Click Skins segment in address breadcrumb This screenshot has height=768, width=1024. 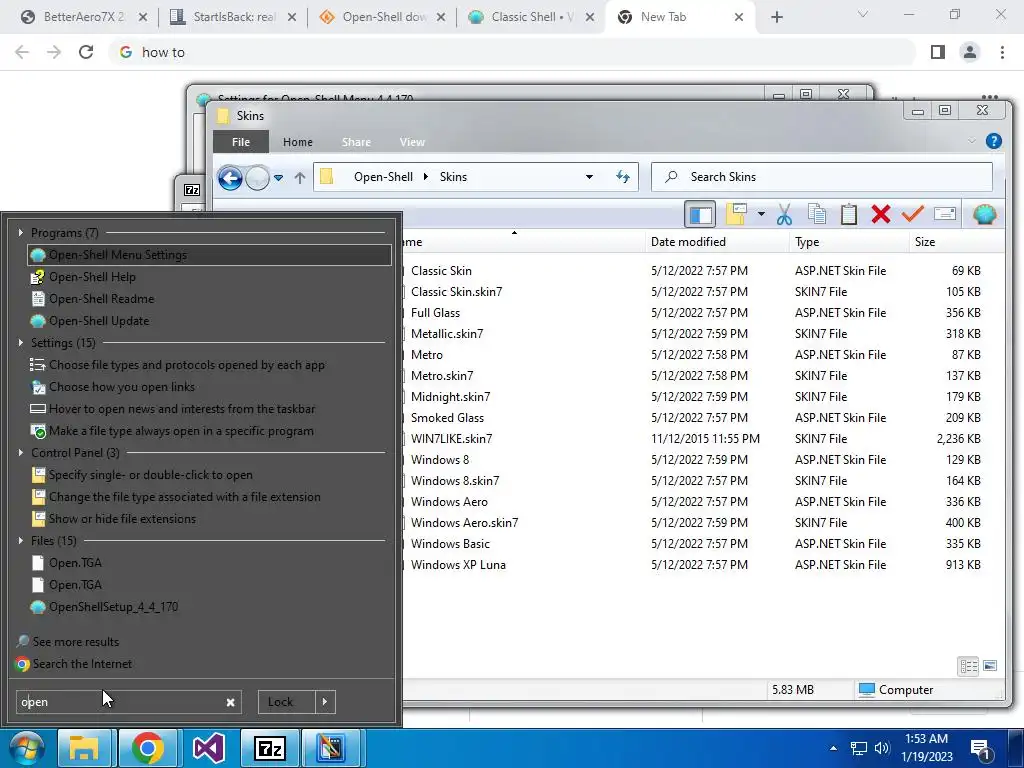(x=453, y=177)
